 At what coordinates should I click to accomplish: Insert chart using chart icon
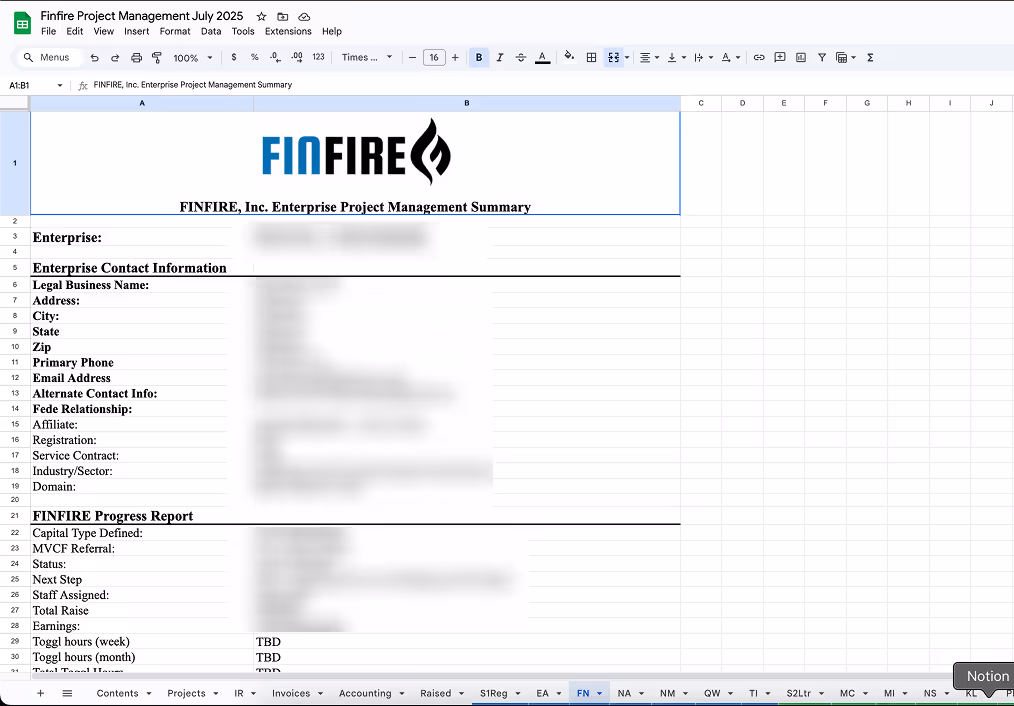click(x=801, y=58)
